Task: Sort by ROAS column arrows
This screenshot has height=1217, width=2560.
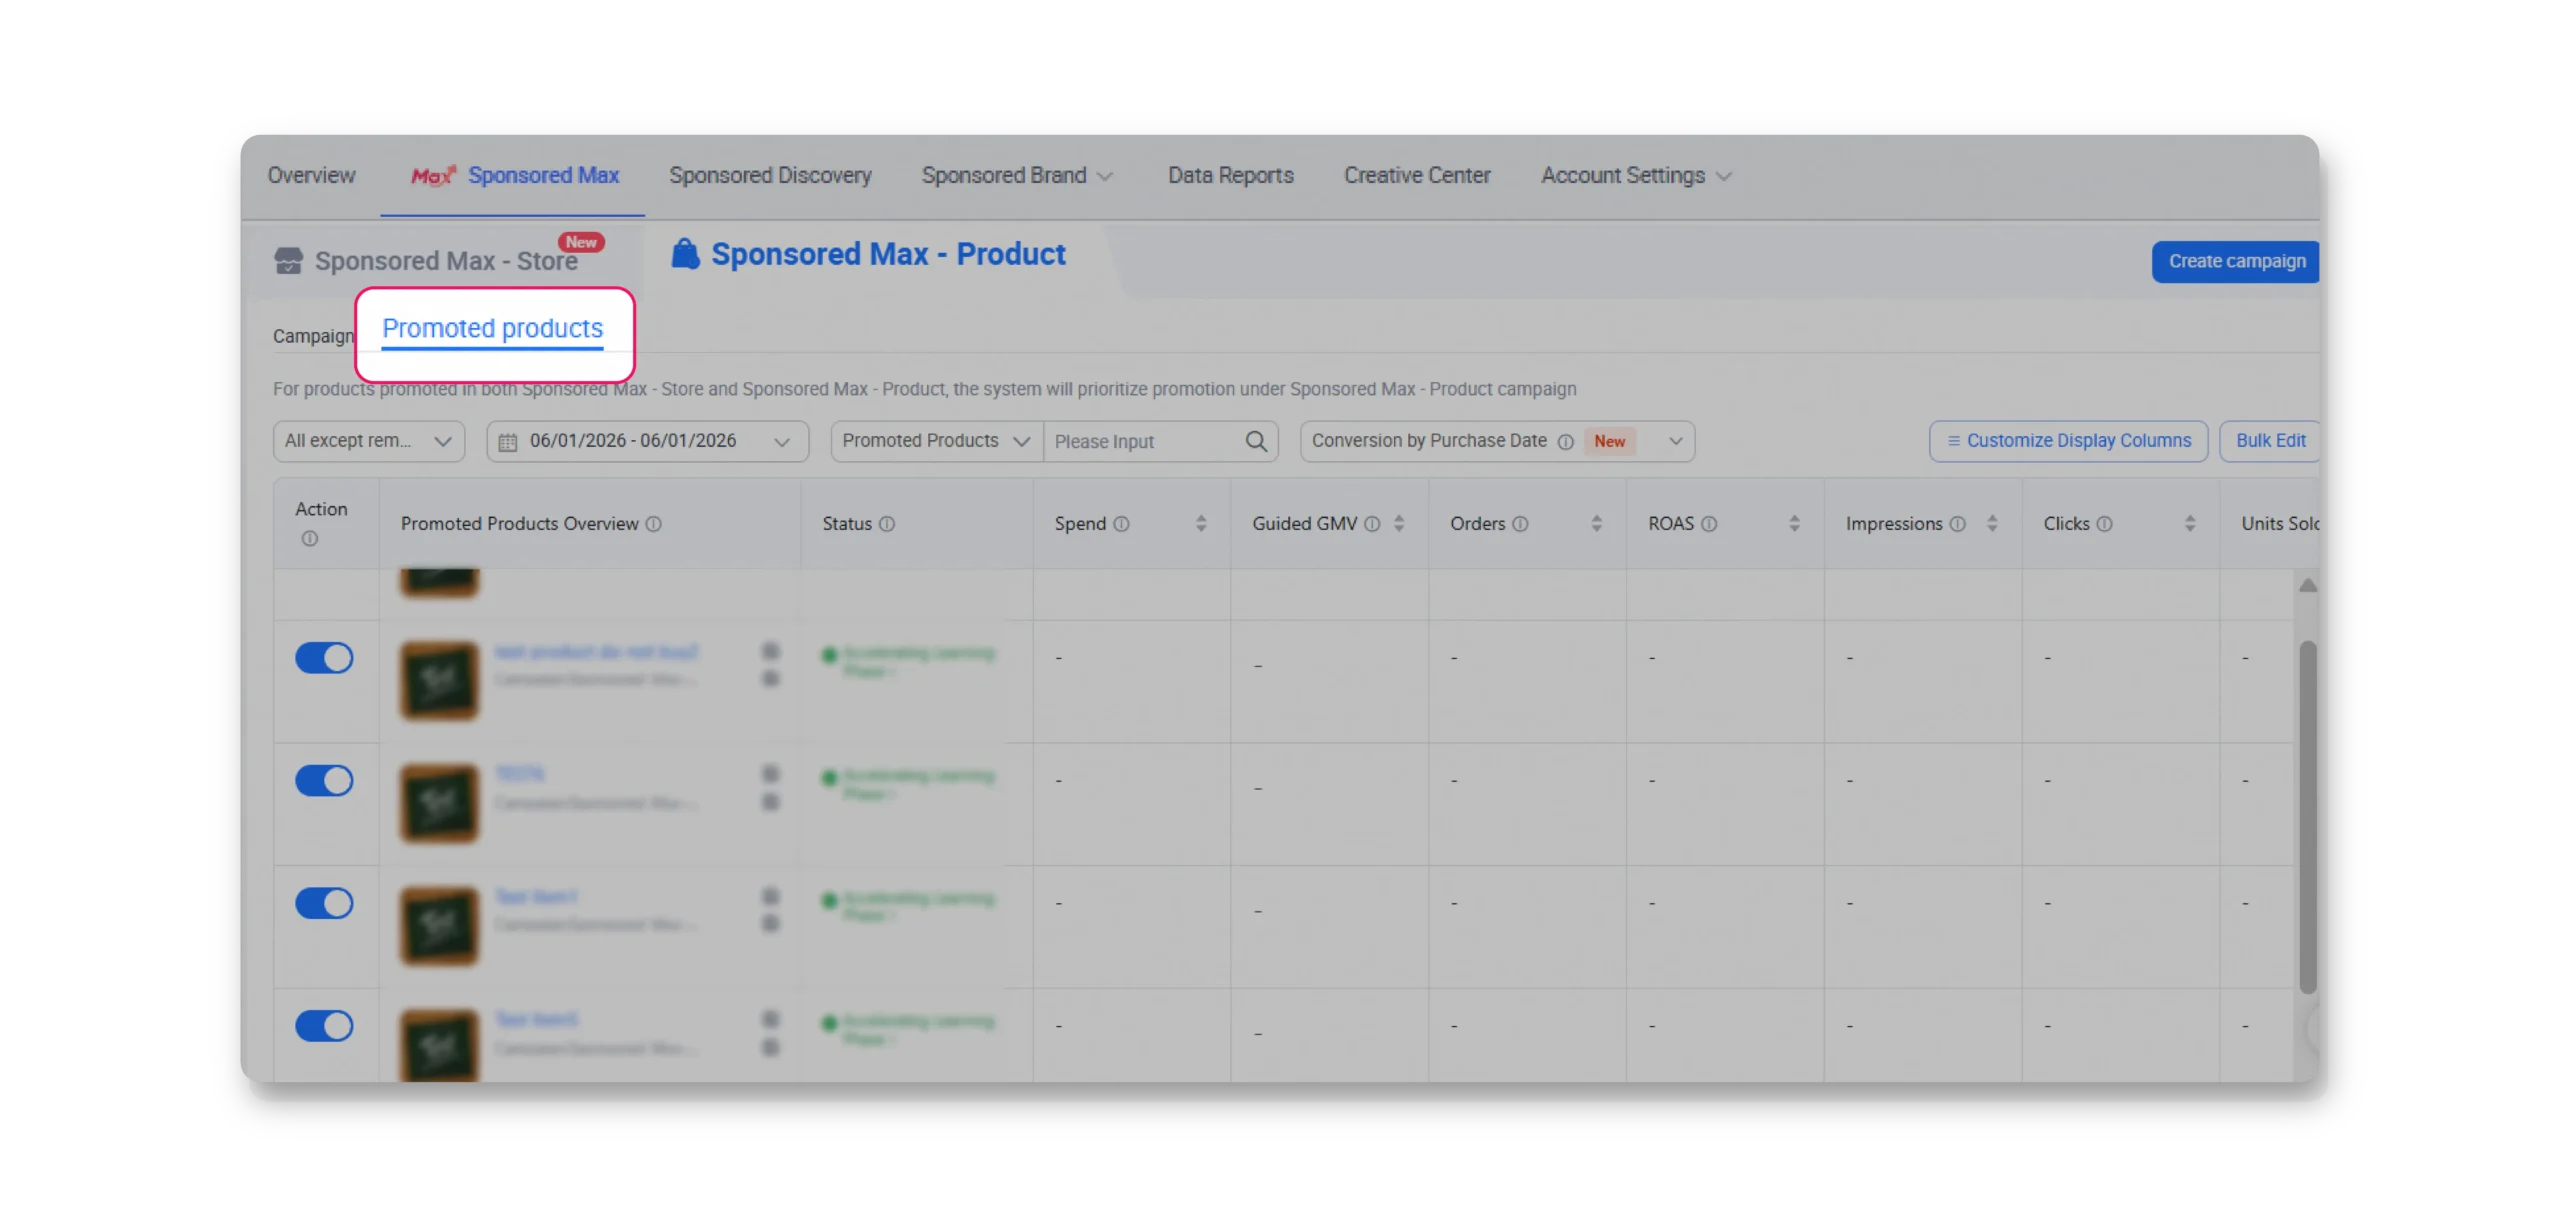Action: pos(1794,524)
